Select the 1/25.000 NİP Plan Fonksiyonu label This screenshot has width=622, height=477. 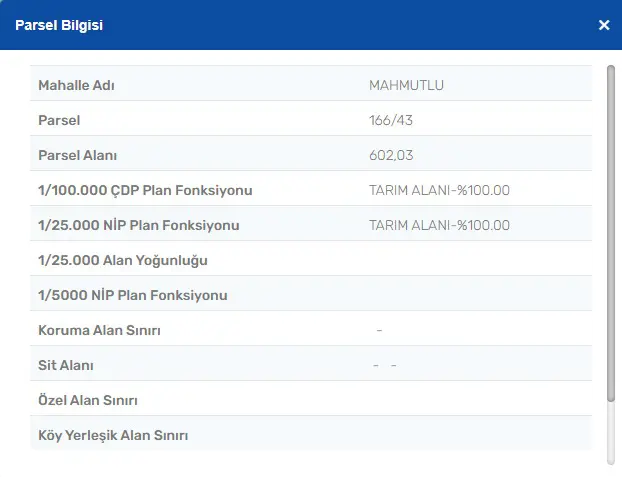point(139,225)
